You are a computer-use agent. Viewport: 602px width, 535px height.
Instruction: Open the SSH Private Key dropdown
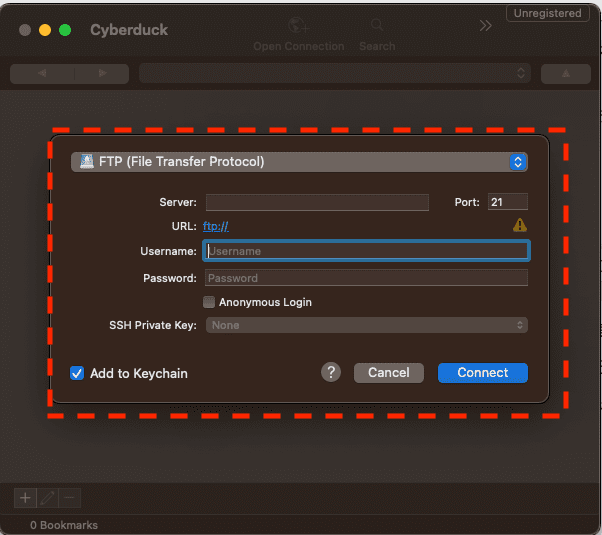click(367, 325)
